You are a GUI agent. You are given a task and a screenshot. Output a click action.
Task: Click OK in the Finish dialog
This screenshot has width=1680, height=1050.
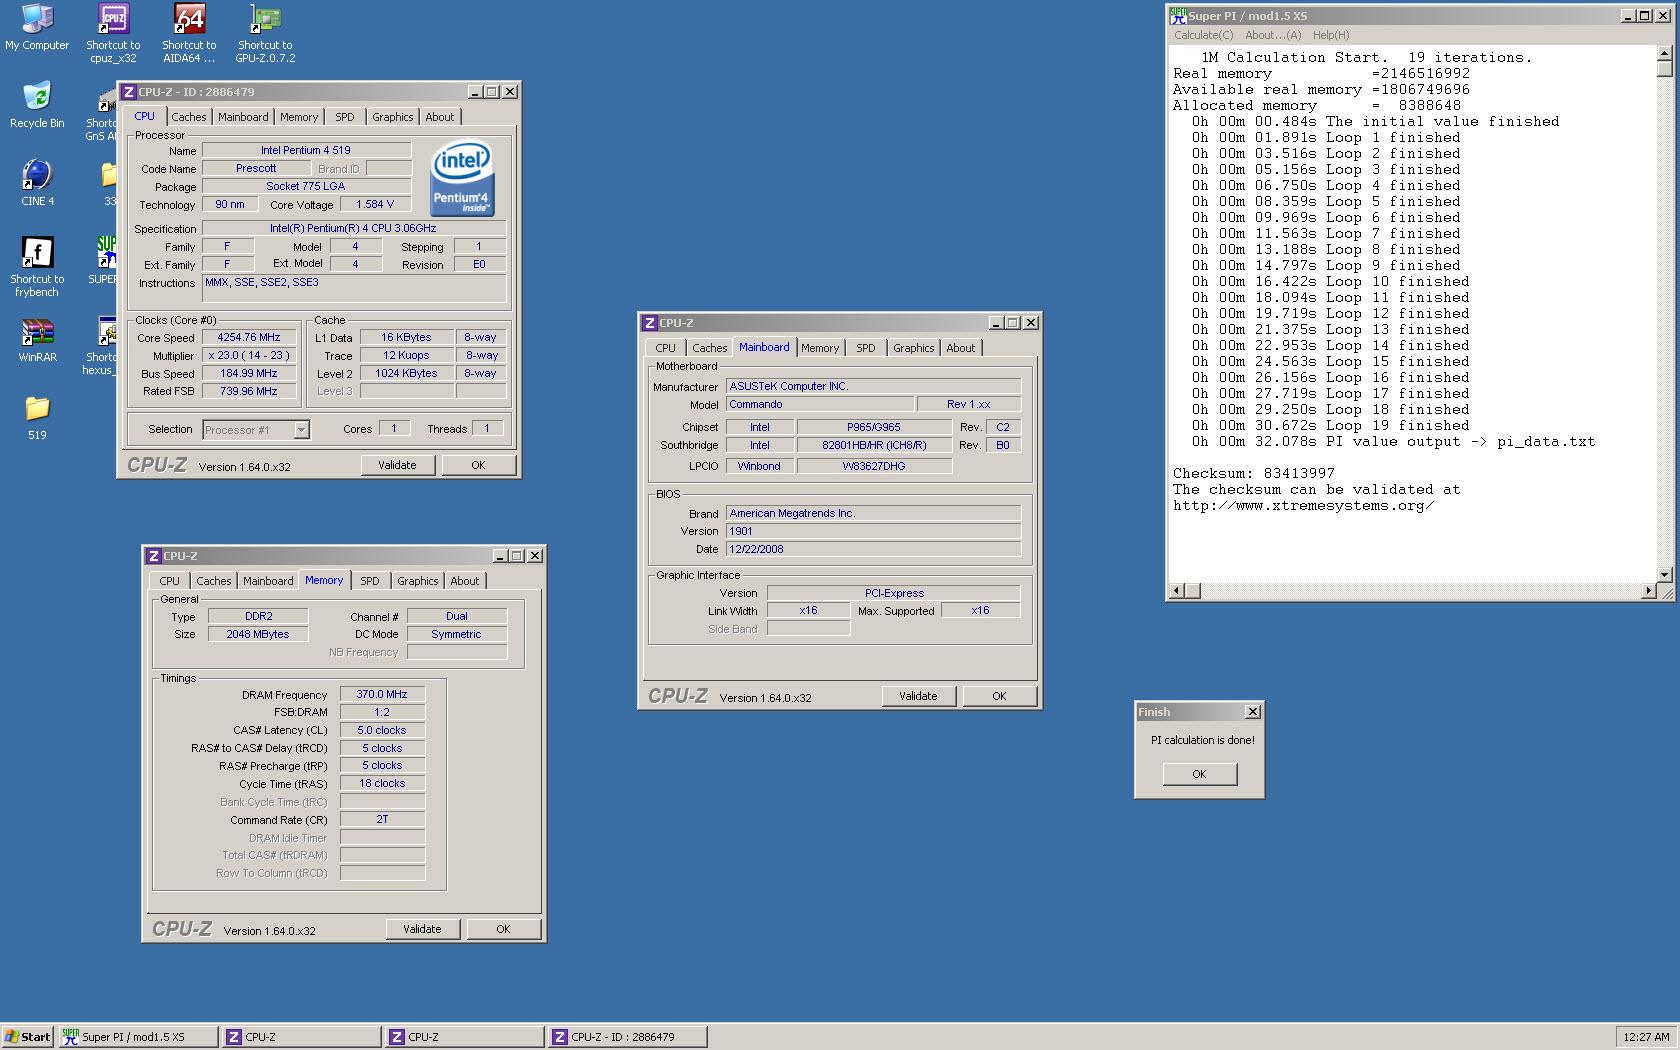point(1199,774)
